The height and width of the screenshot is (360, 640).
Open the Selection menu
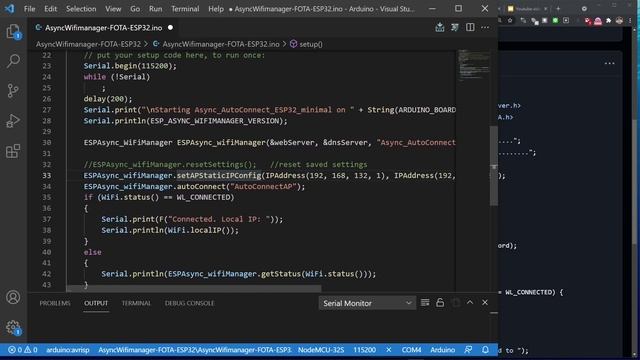point(81,9)
